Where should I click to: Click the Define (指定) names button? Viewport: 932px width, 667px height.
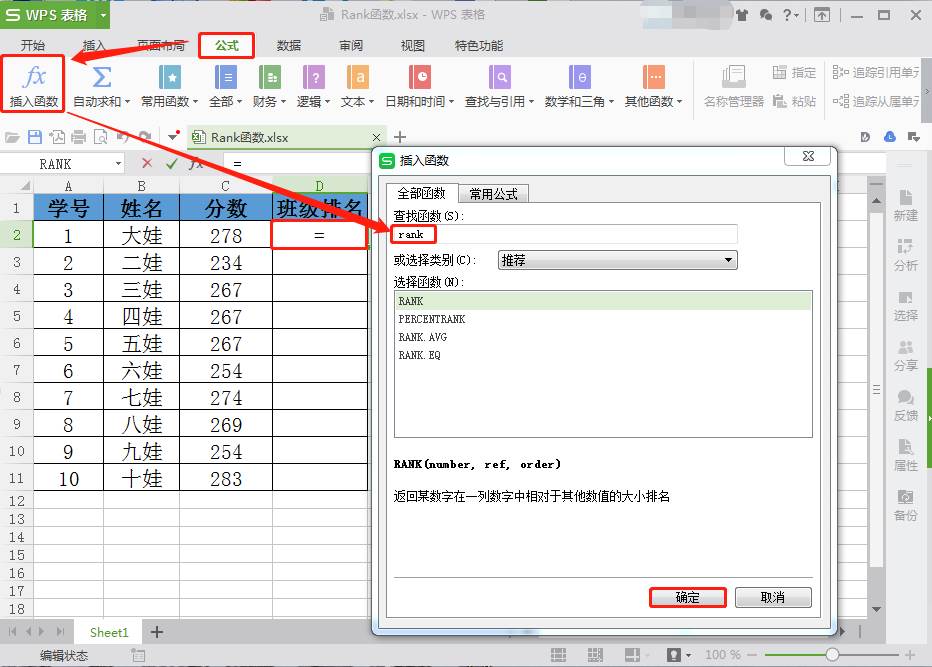[795, 73]
